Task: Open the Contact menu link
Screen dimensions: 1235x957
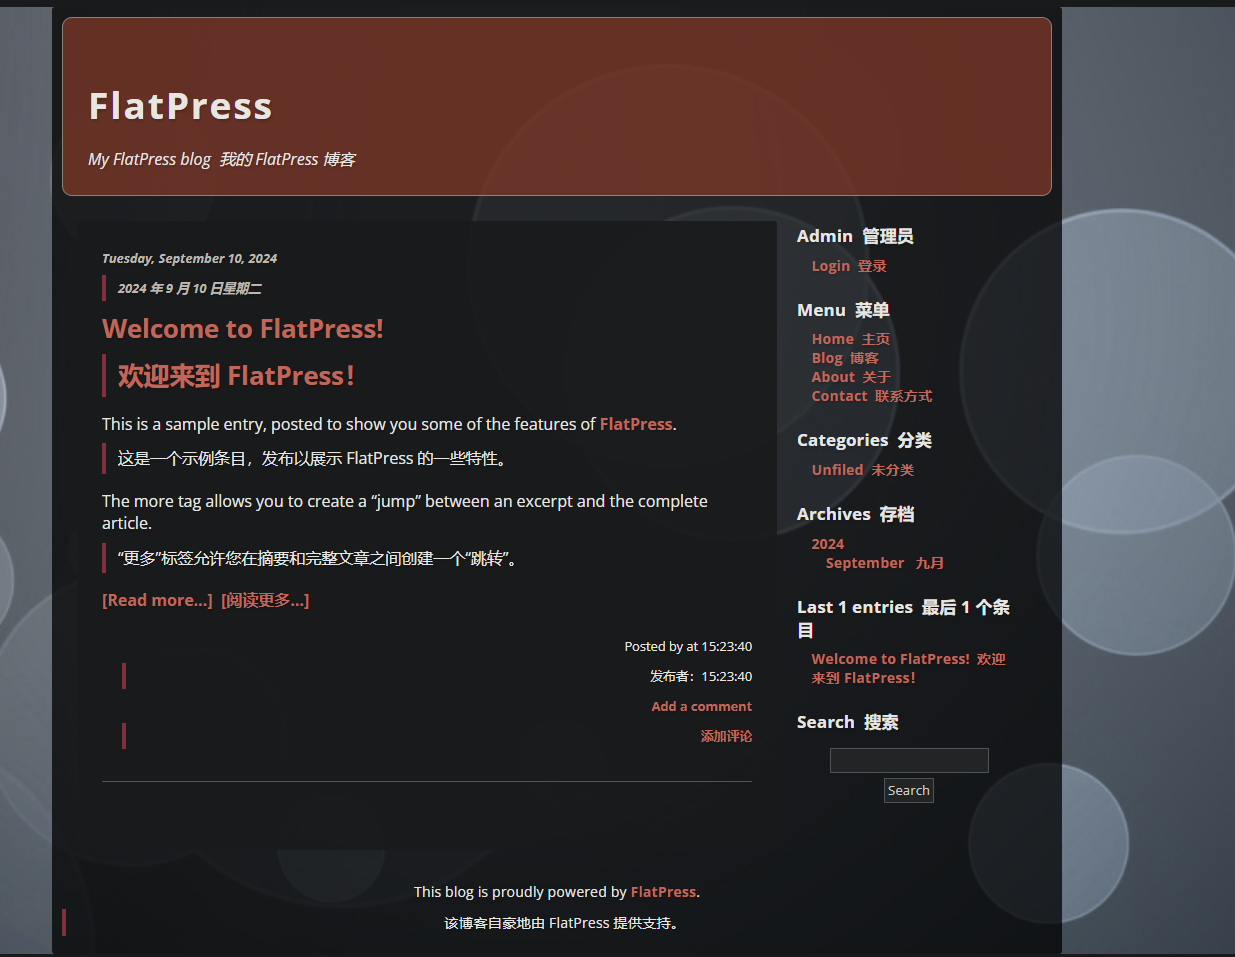Action: point(839,396)
